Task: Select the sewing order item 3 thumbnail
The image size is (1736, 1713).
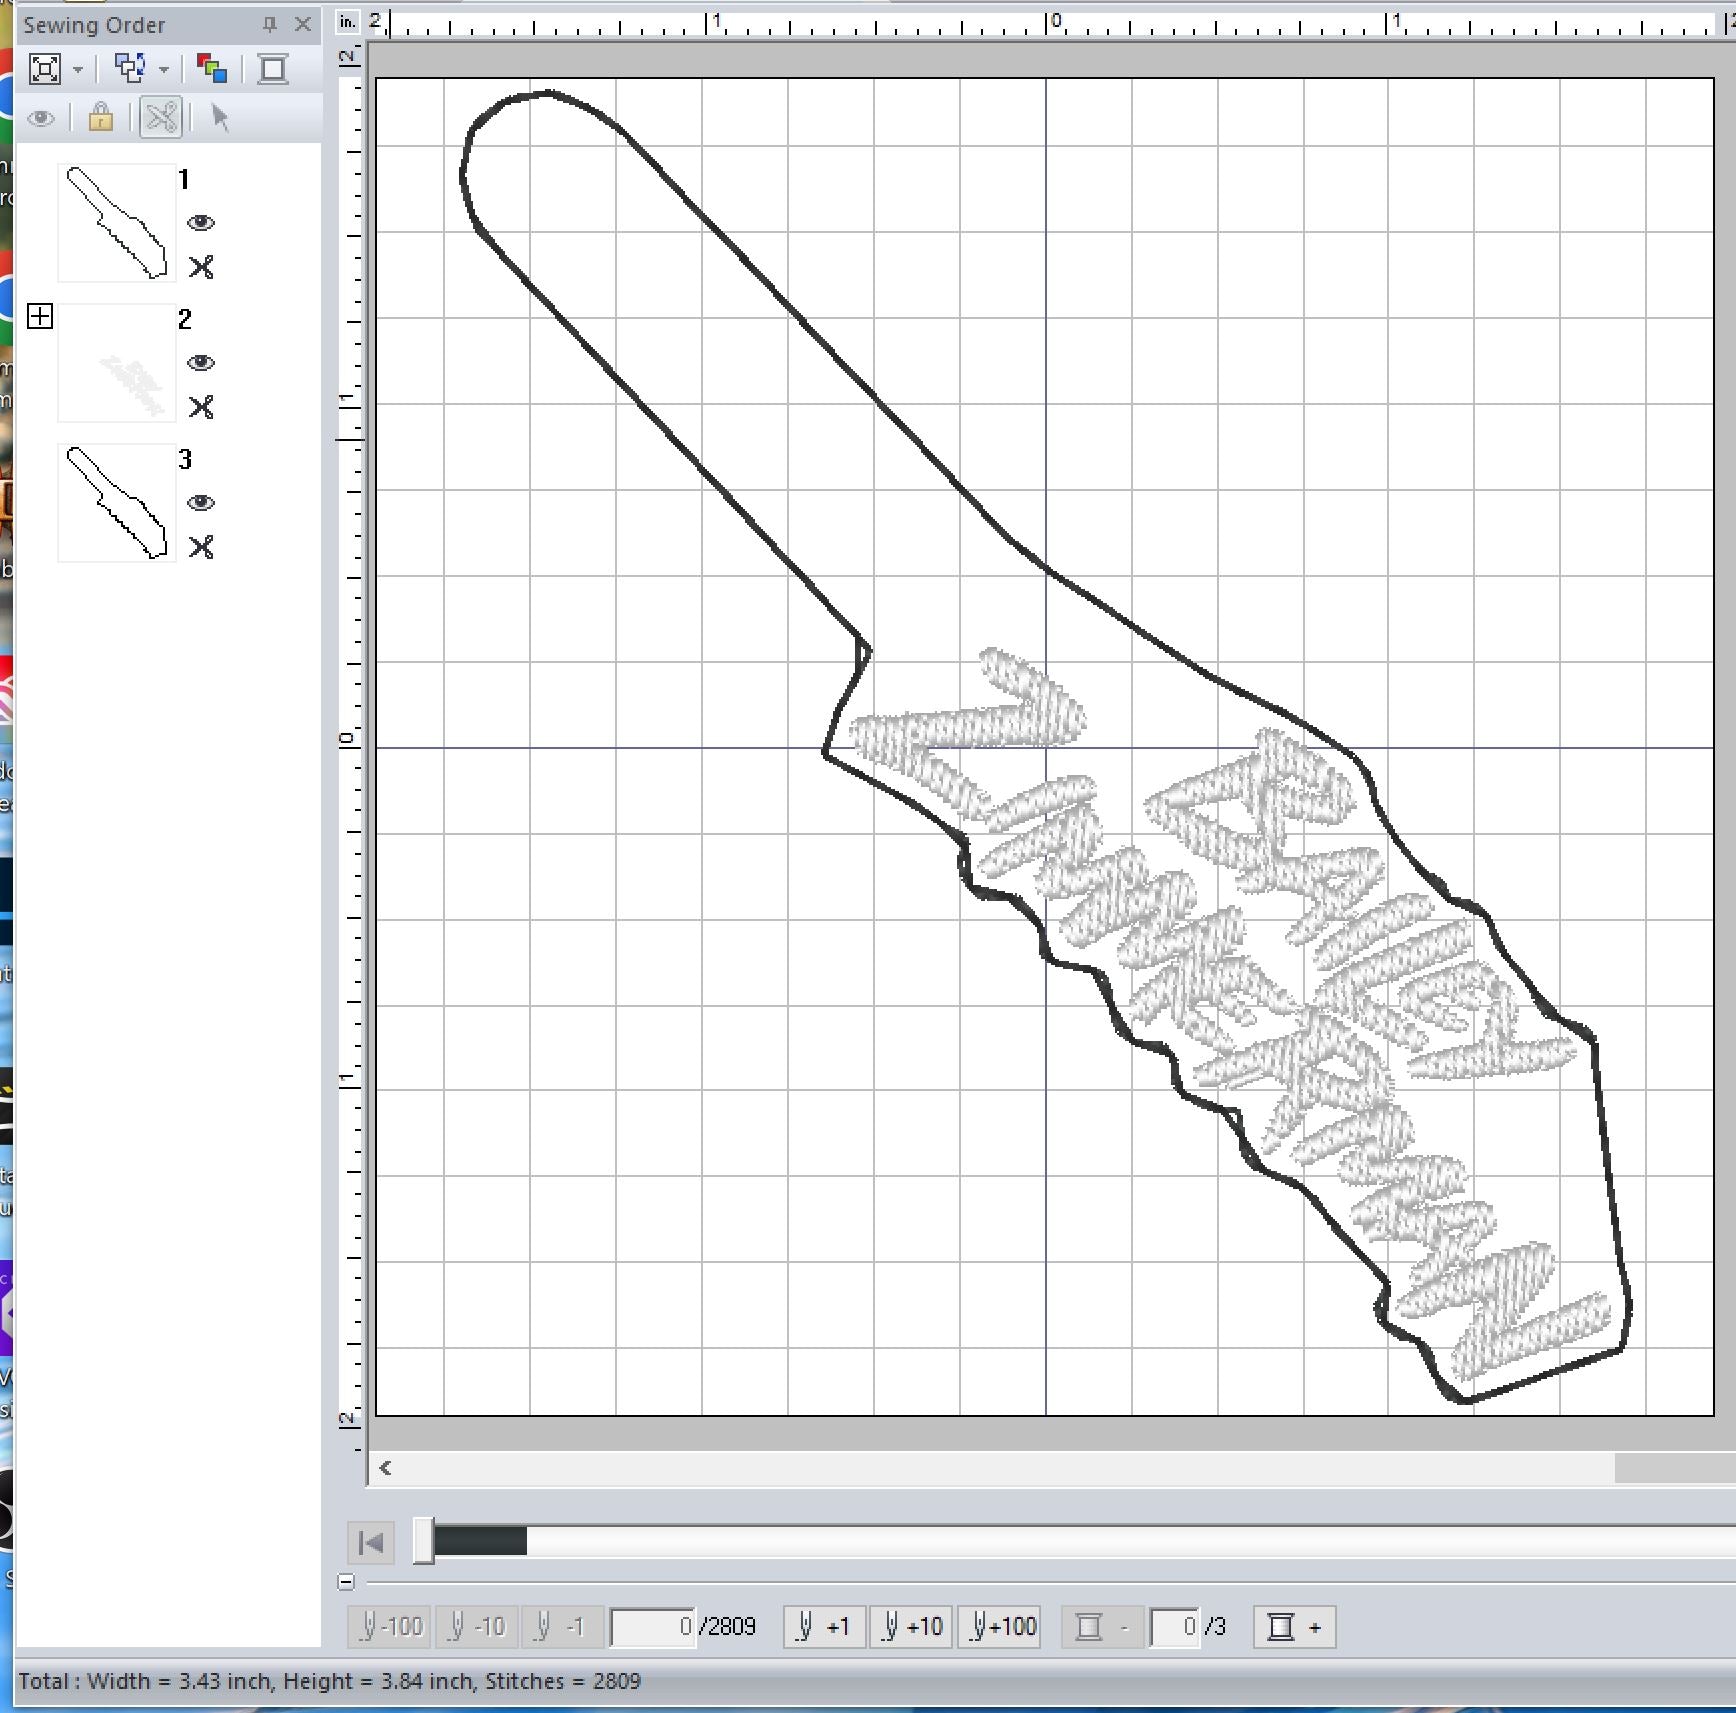Action: point(116,503)
